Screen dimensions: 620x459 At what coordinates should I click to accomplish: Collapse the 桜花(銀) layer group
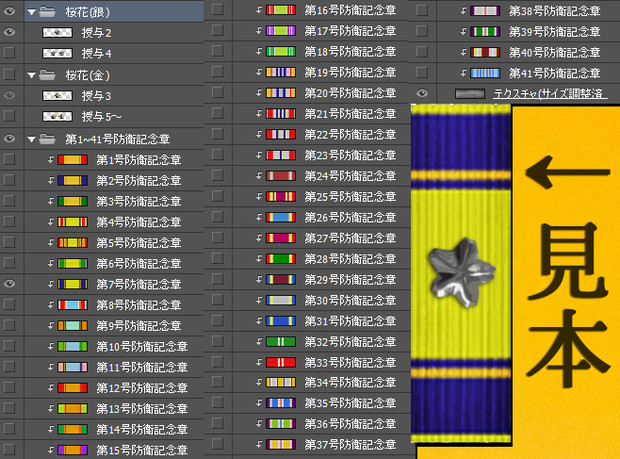(x=31, y=12)
